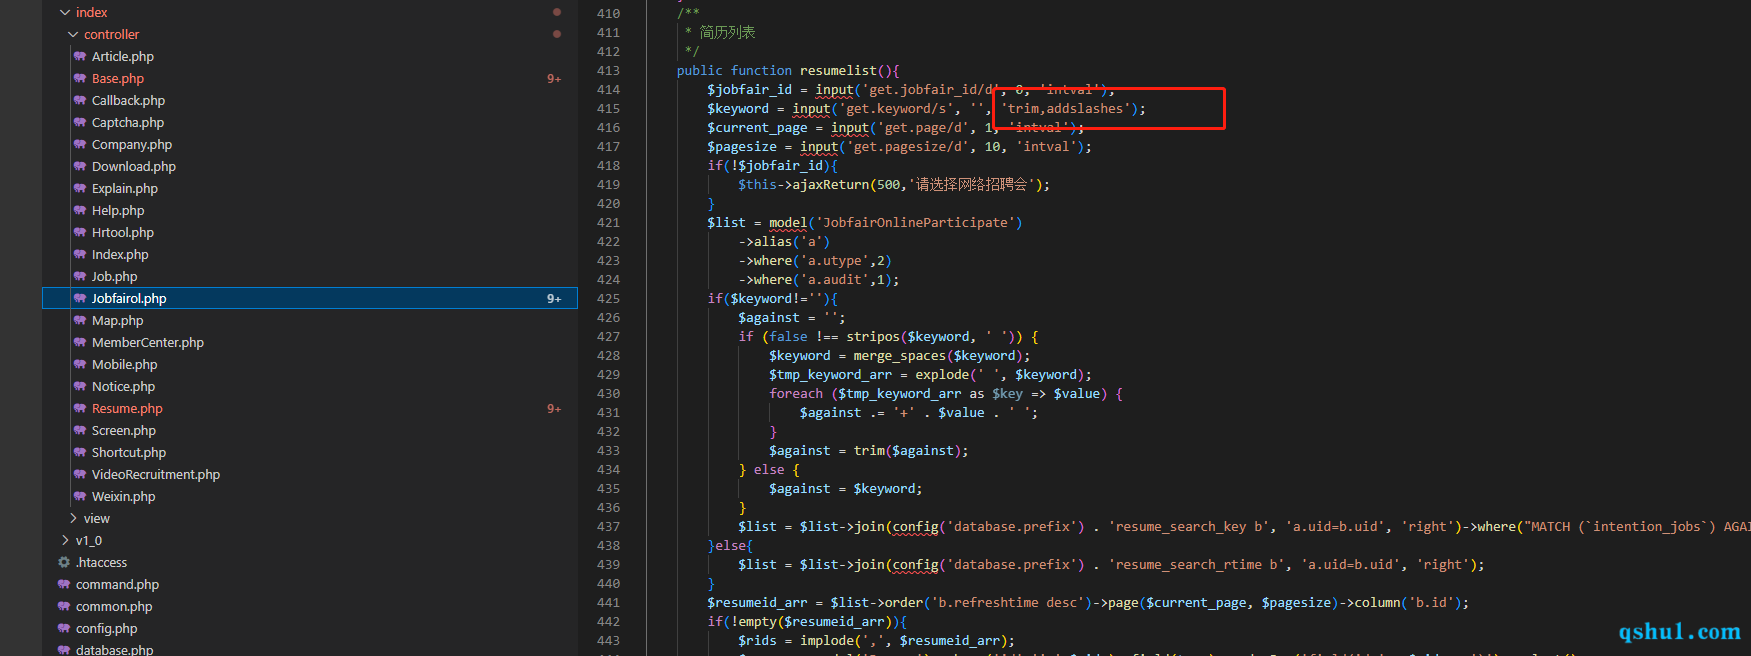Viewport: 1751px width, 656px height.
Task: Click PHP icon beside Company.php
Action: (80, 144)
